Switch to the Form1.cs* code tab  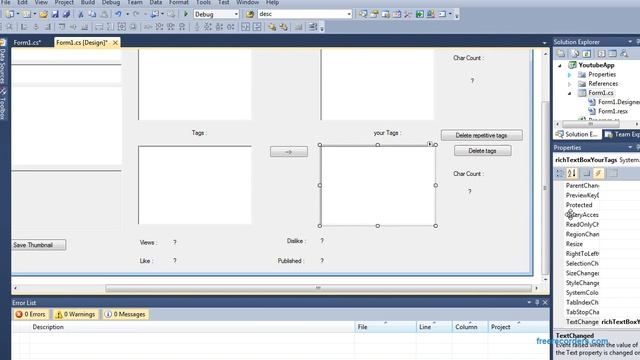click(27, 42)
